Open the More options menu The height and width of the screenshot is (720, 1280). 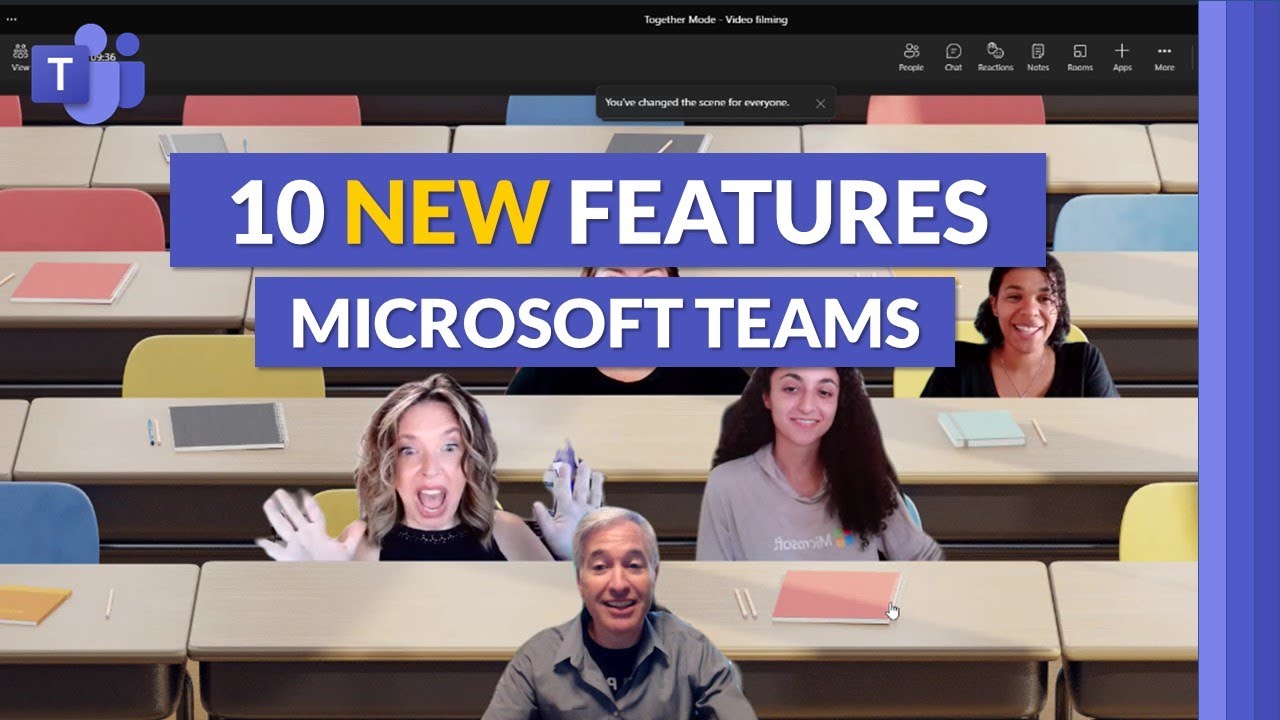click(1164, 57)
